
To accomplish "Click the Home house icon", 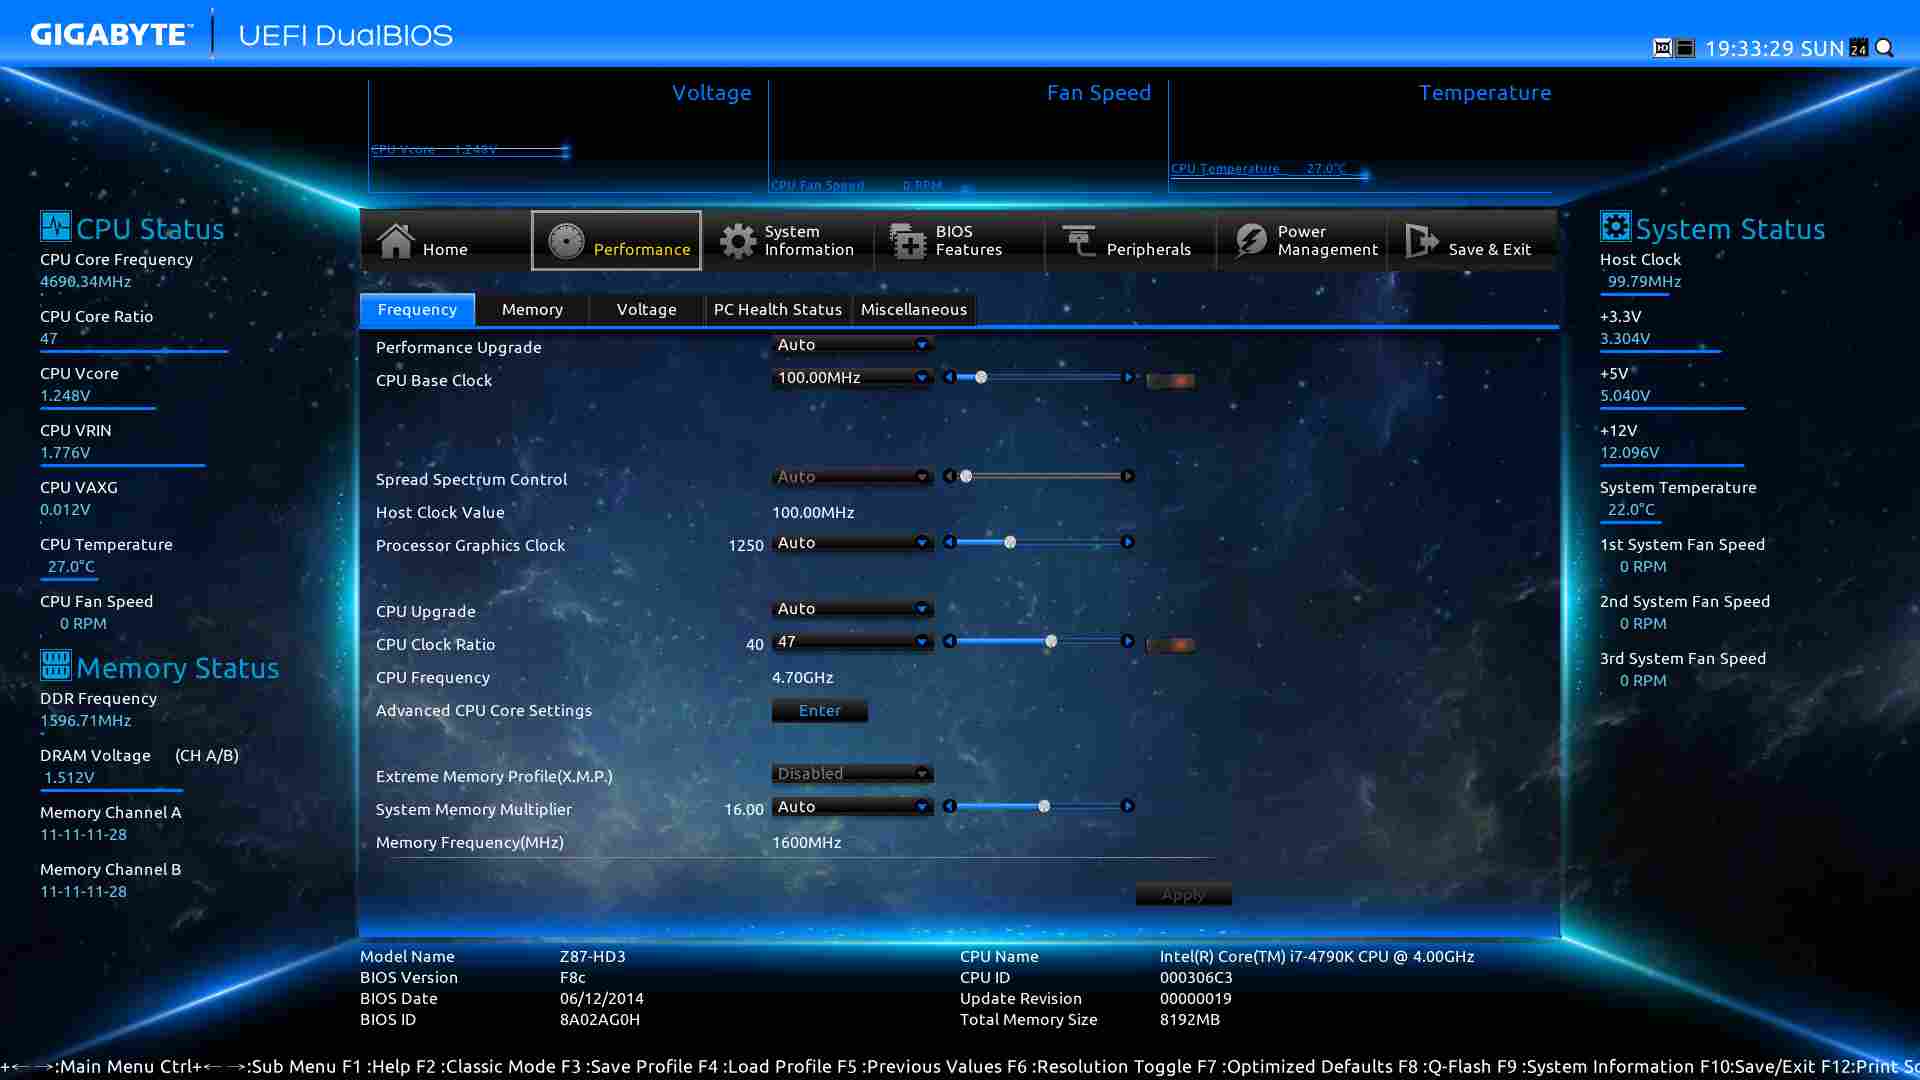I will tap(396, 241).
